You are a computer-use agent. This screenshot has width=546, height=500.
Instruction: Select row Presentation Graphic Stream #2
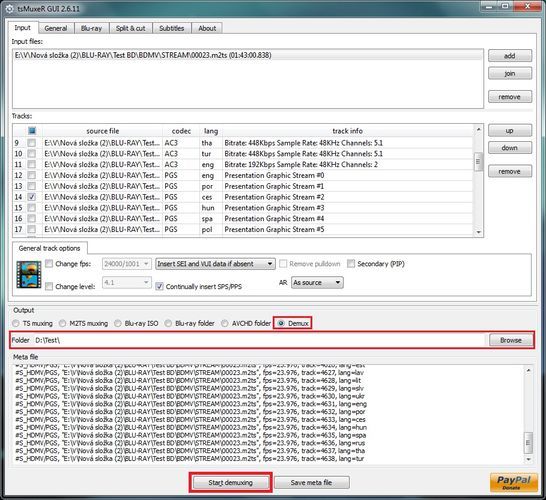tap(243, 197)
